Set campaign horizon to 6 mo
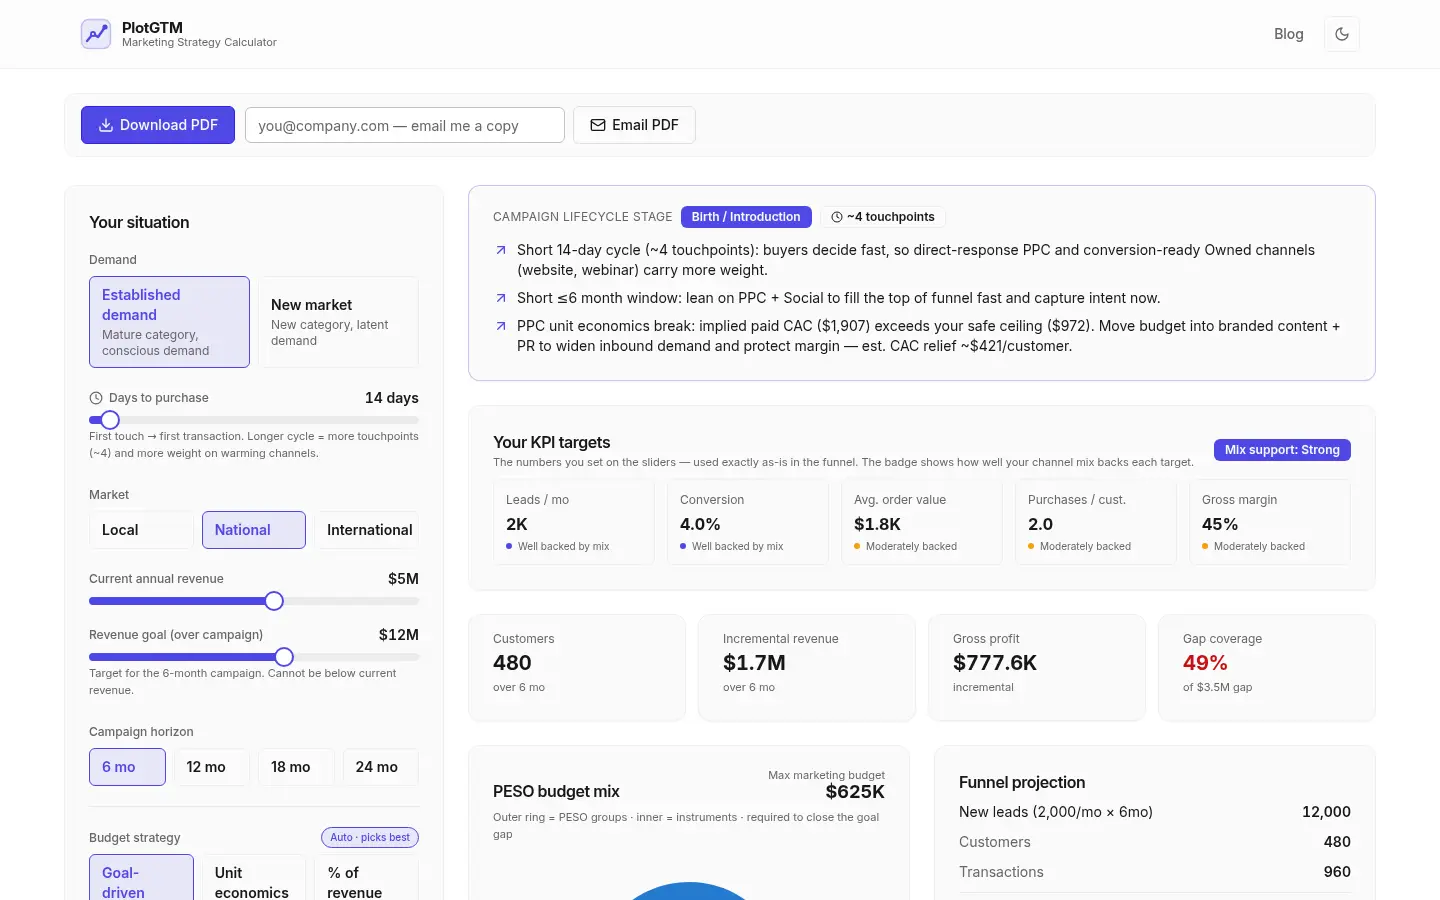Image resolution: width=1440 pixels, height=900 pixels. 127,767
